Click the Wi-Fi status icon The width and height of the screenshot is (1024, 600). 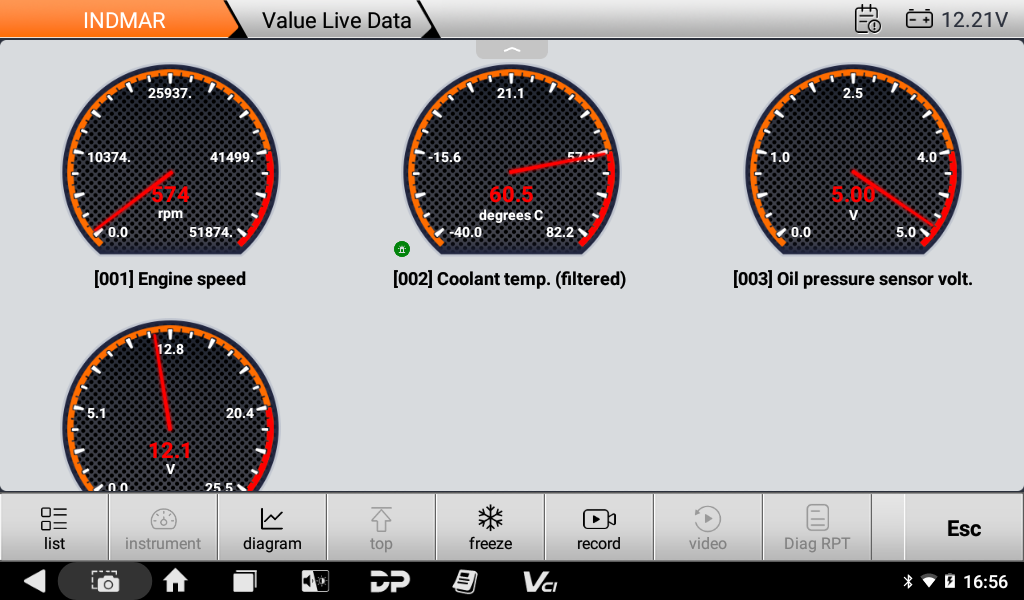pos(928,581)
